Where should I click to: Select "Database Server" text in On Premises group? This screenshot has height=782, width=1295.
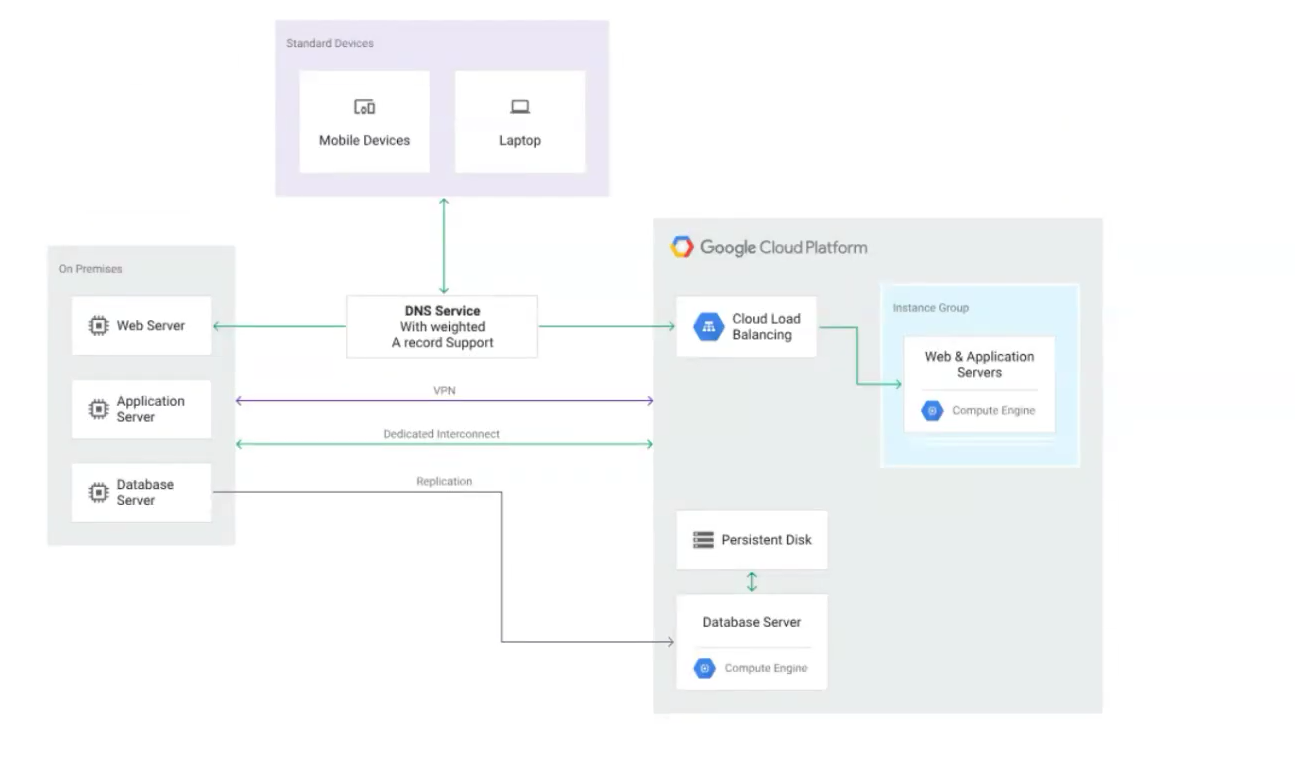tap(146, 492)
